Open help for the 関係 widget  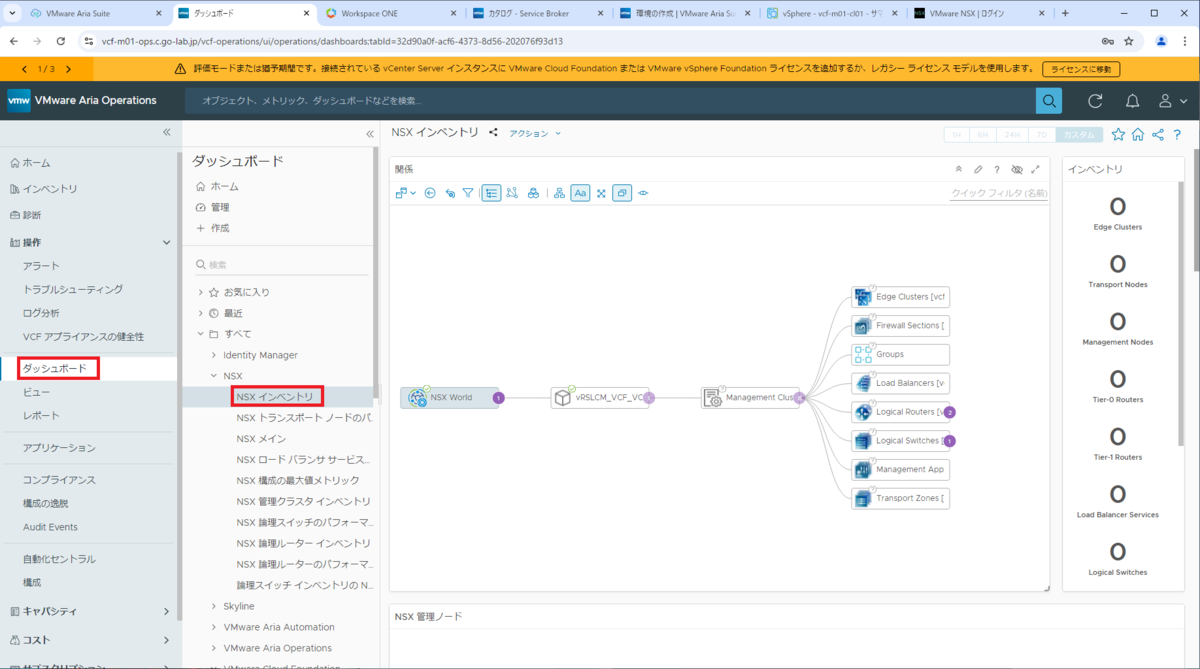click(997, 170)
